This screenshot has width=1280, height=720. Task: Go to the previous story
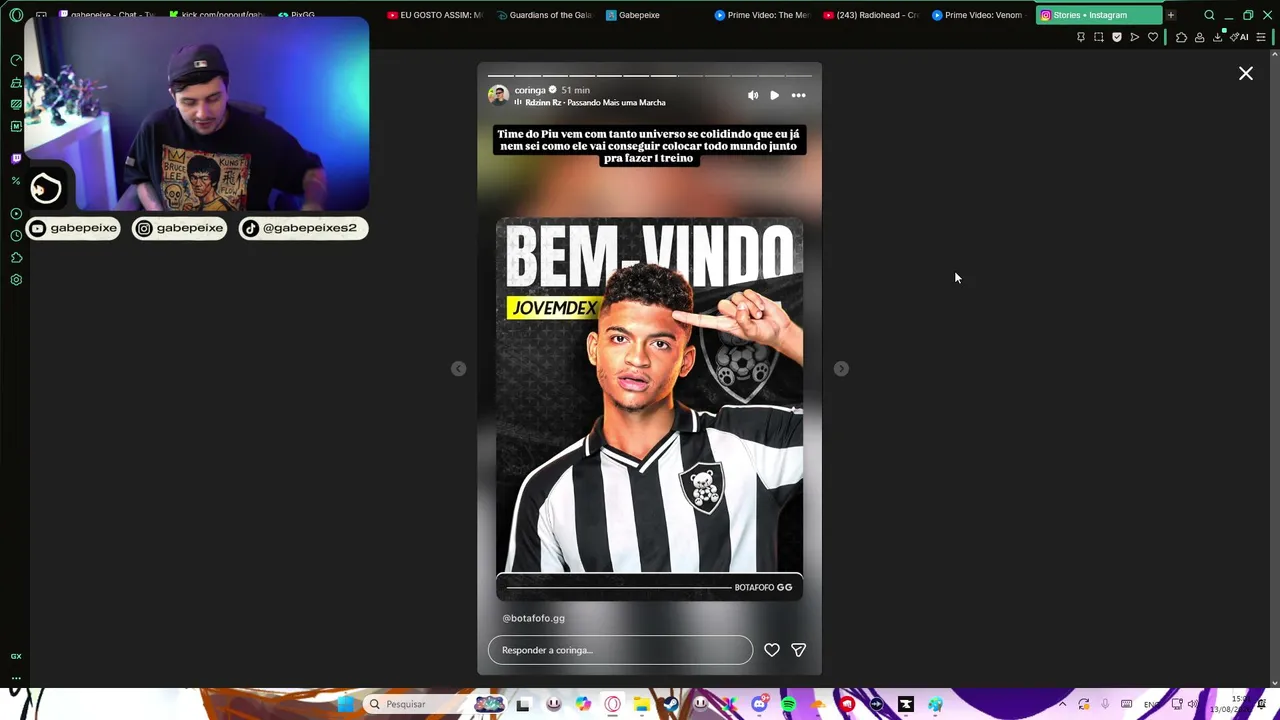[458, 369]
